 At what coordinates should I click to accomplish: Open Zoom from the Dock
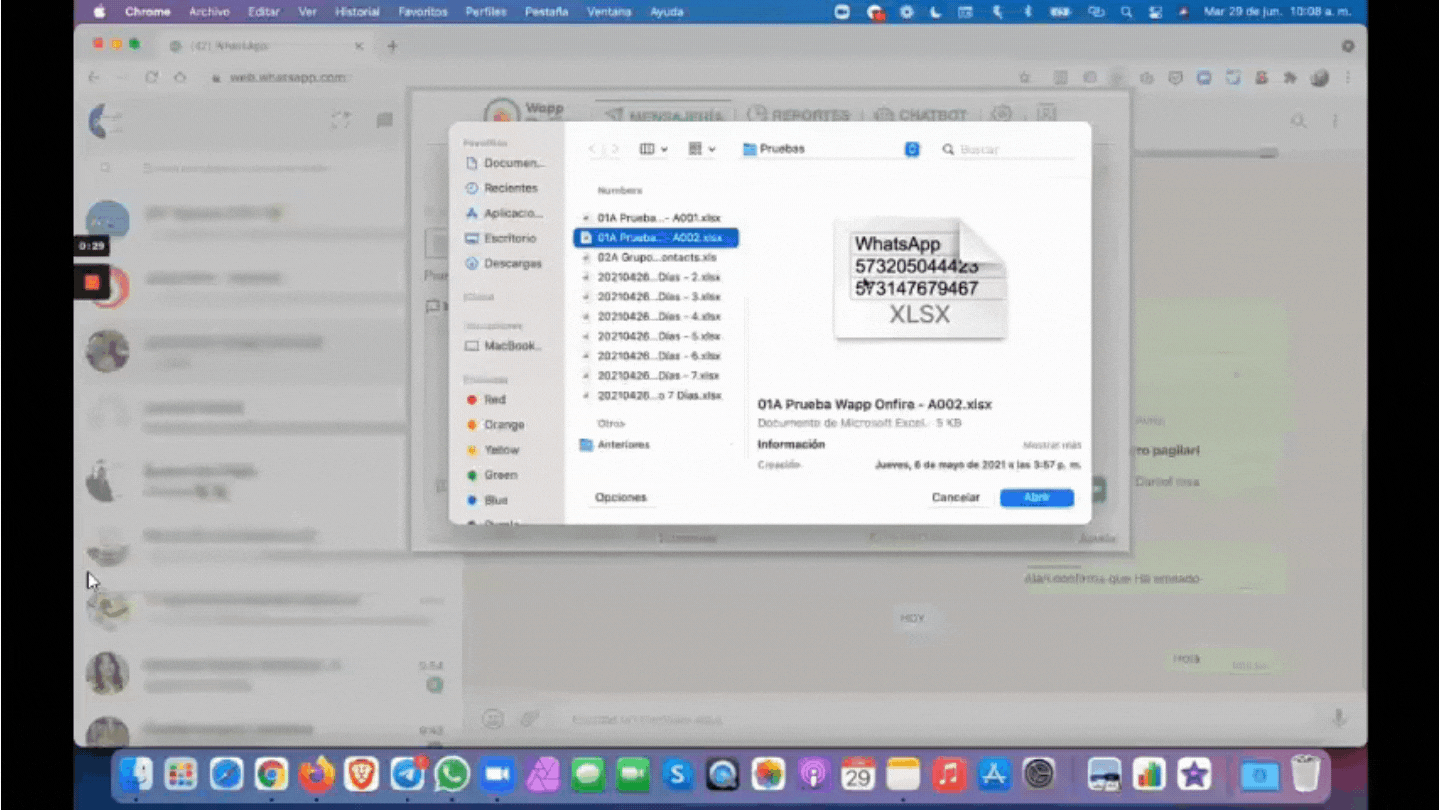click(497, 774)
